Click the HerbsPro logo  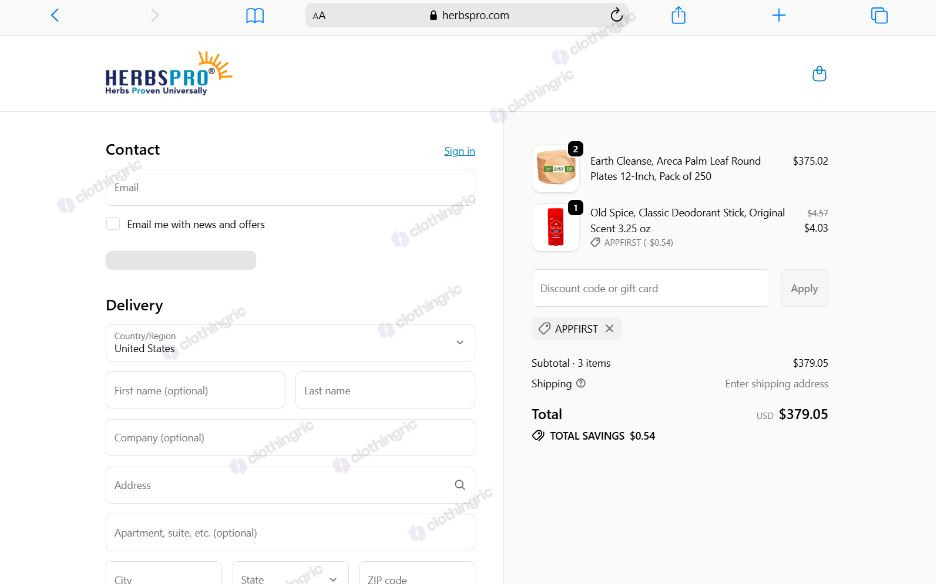(x=168, y=73)
